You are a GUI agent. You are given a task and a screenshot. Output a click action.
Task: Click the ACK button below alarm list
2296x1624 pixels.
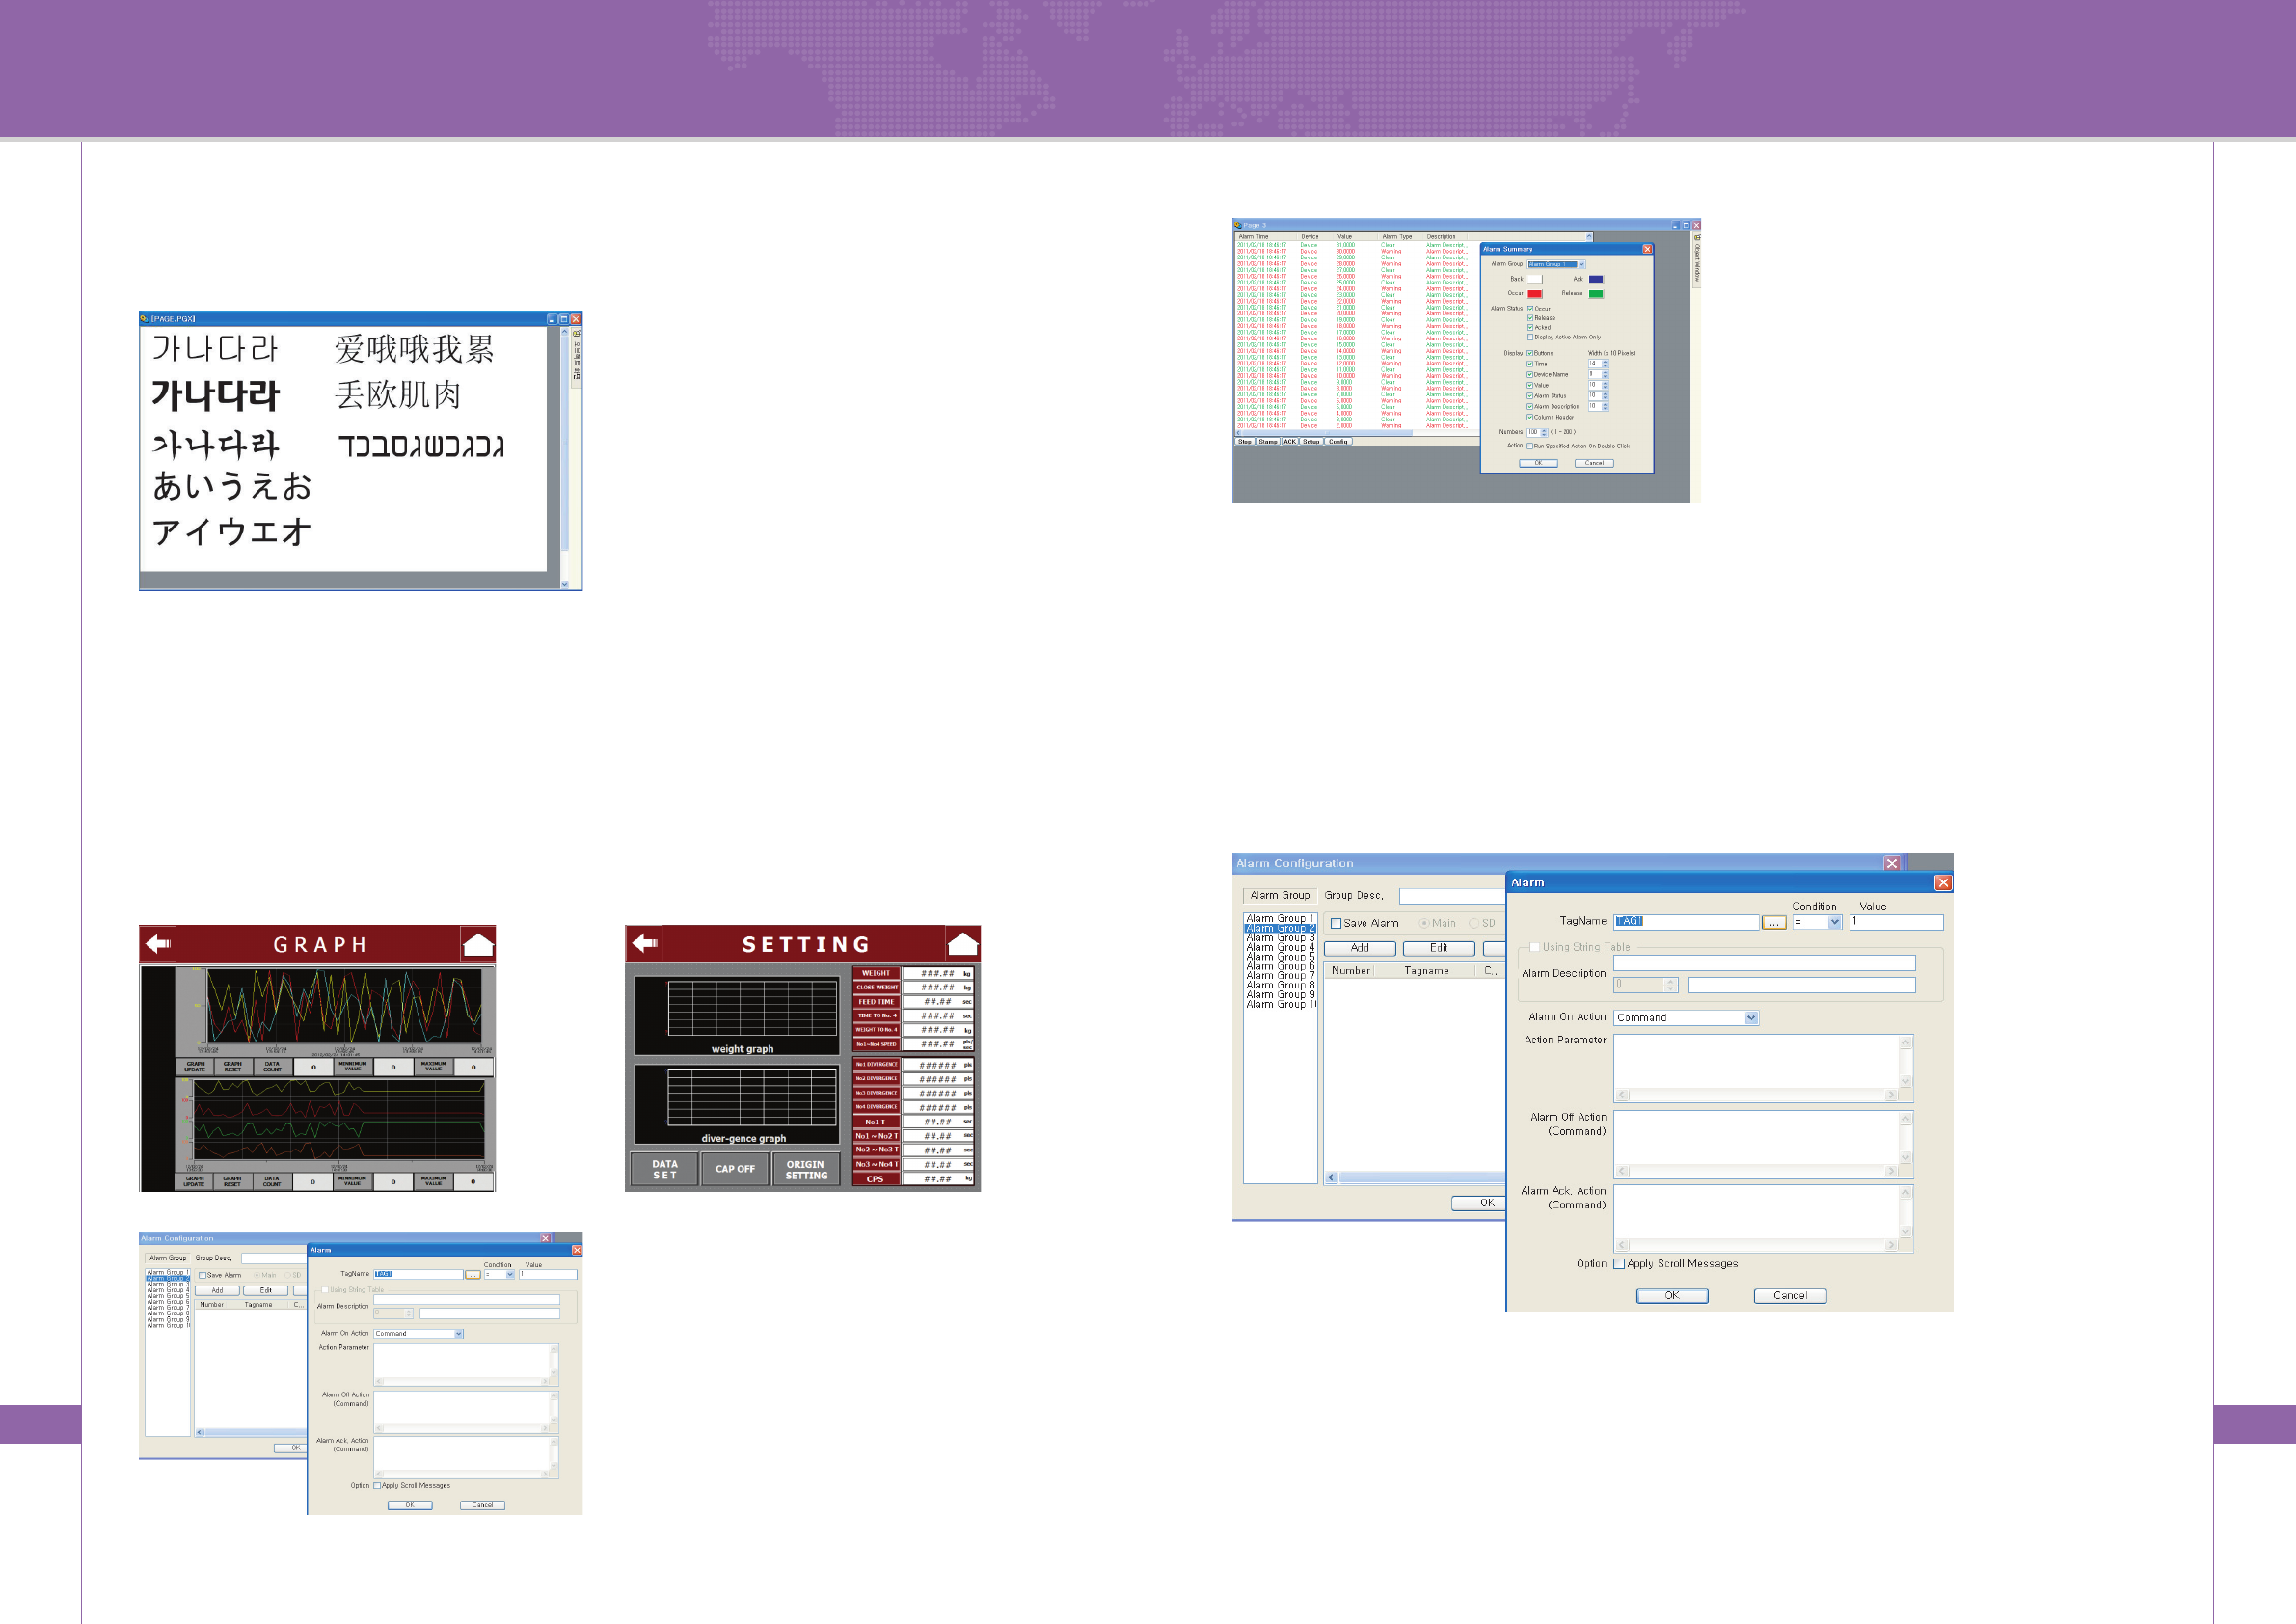pyautogui.click(x=1290, y=441)
